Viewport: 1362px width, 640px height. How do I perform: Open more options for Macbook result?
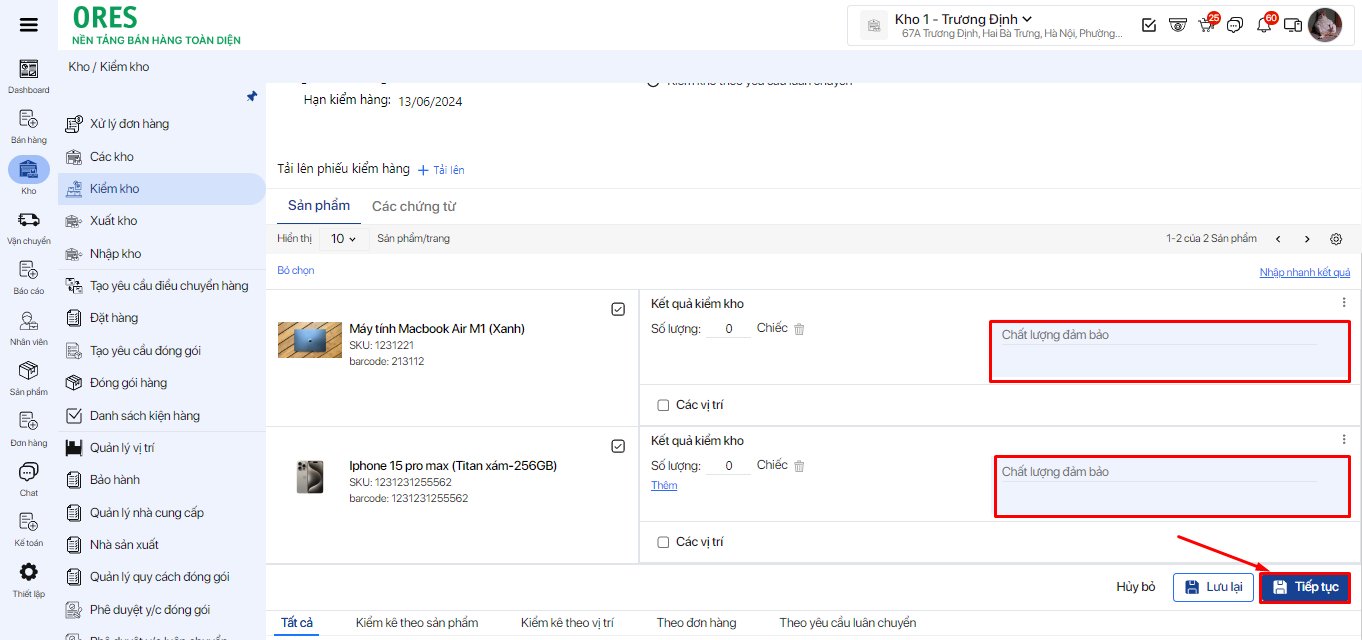pyautogui.click(x=1343, y=302)
